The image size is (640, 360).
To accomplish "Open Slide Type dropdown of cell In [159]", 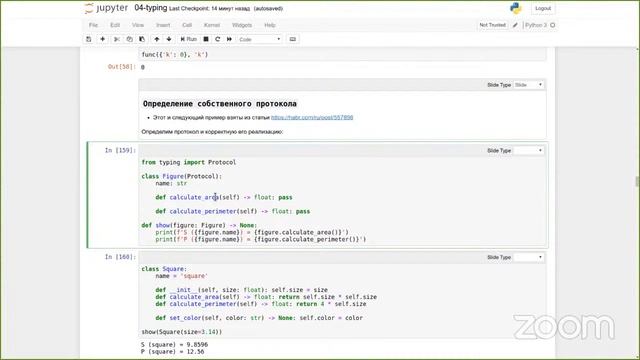I will point(529,151).
